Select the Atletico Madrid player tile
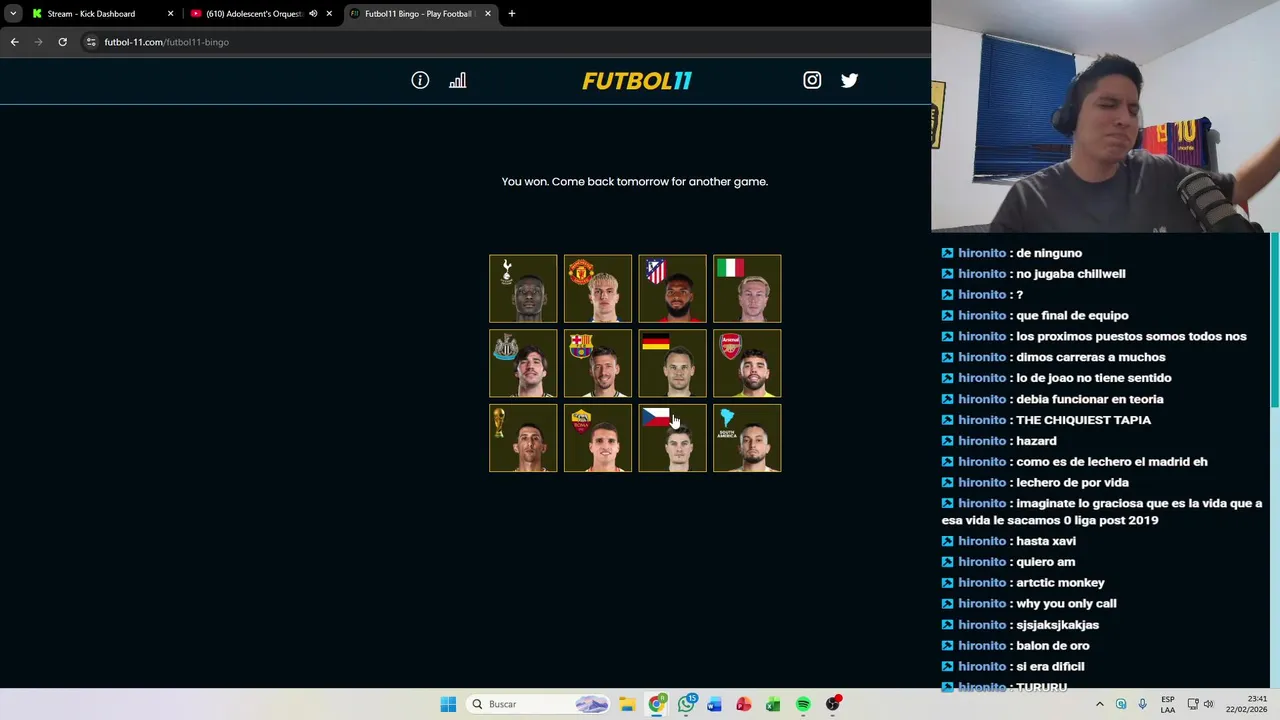This screenshot has height=720, width=1280. click(x=672, y=289)
